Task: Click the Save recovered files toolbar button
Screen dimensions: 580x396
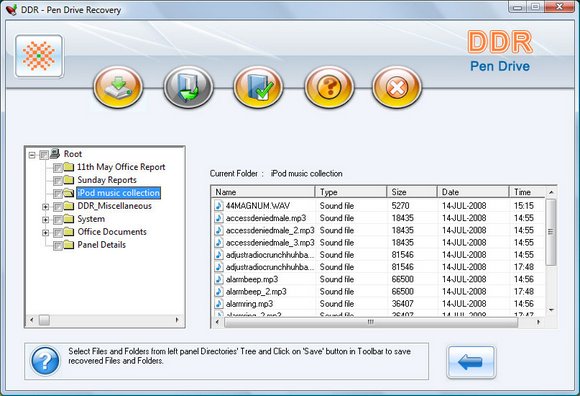Action: coord(188,87)
